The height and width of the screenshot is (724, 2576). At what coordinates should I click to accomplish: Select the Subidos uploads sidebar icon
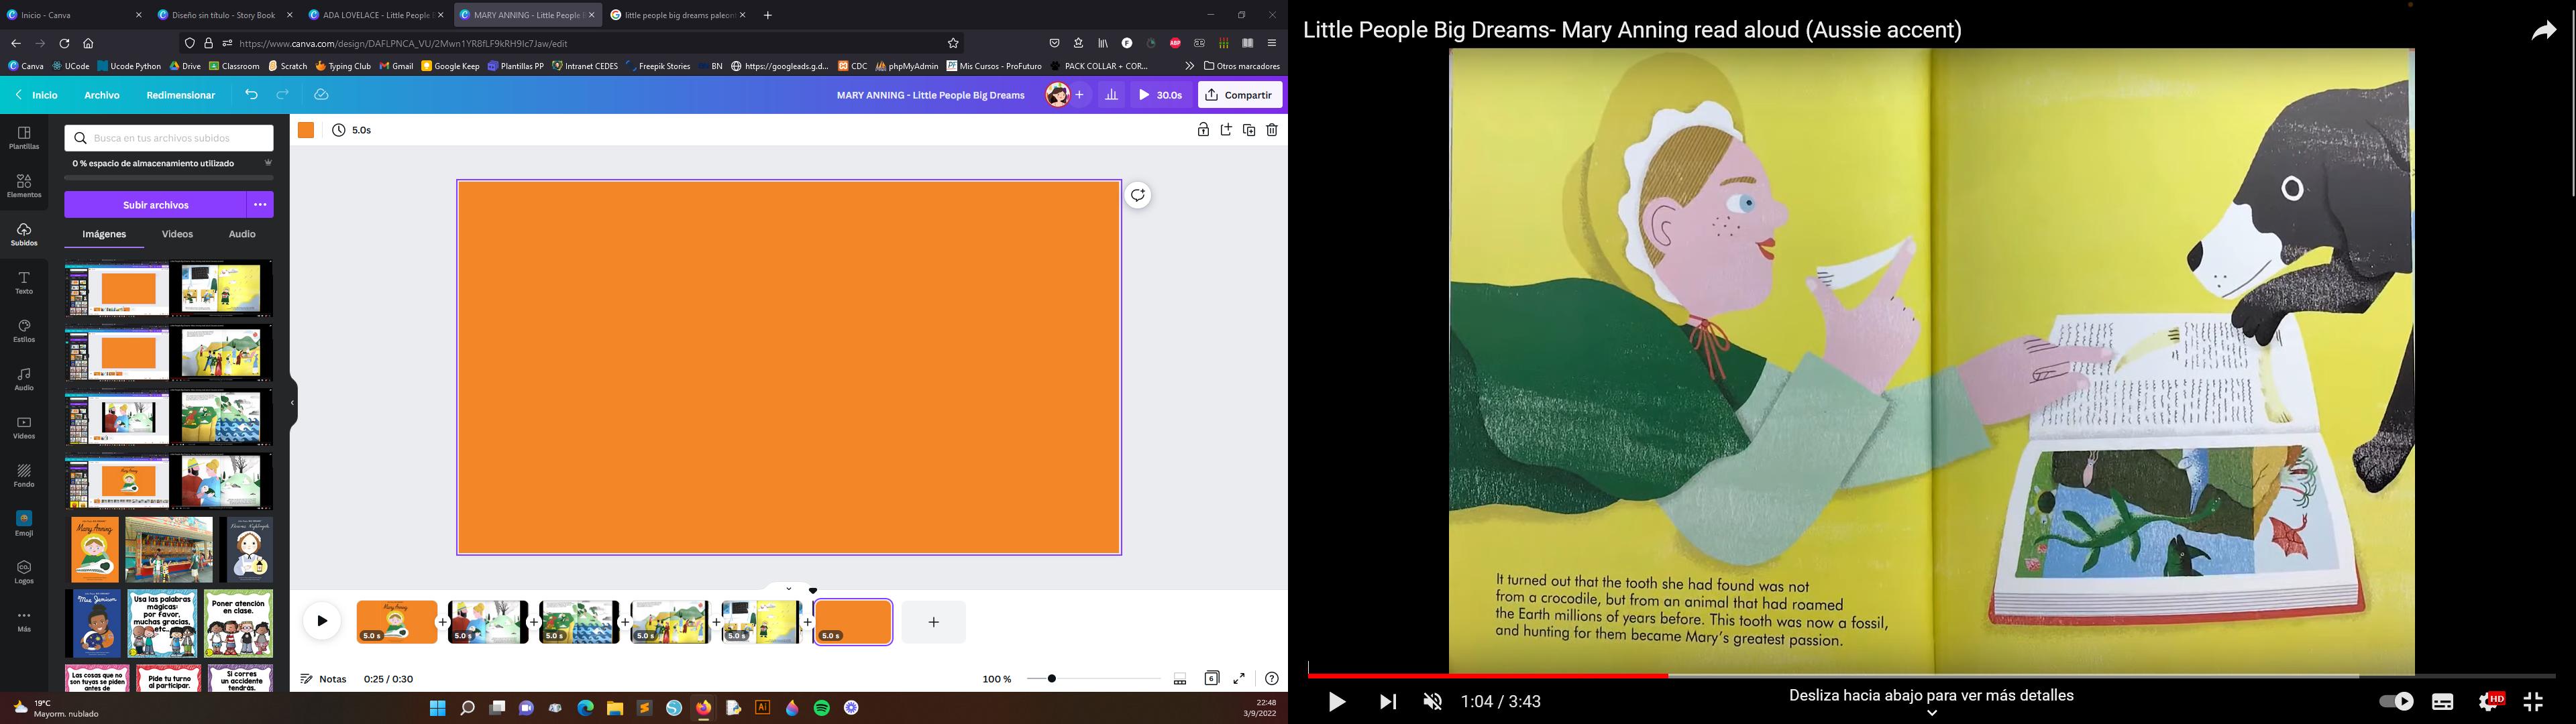[24, 235]
